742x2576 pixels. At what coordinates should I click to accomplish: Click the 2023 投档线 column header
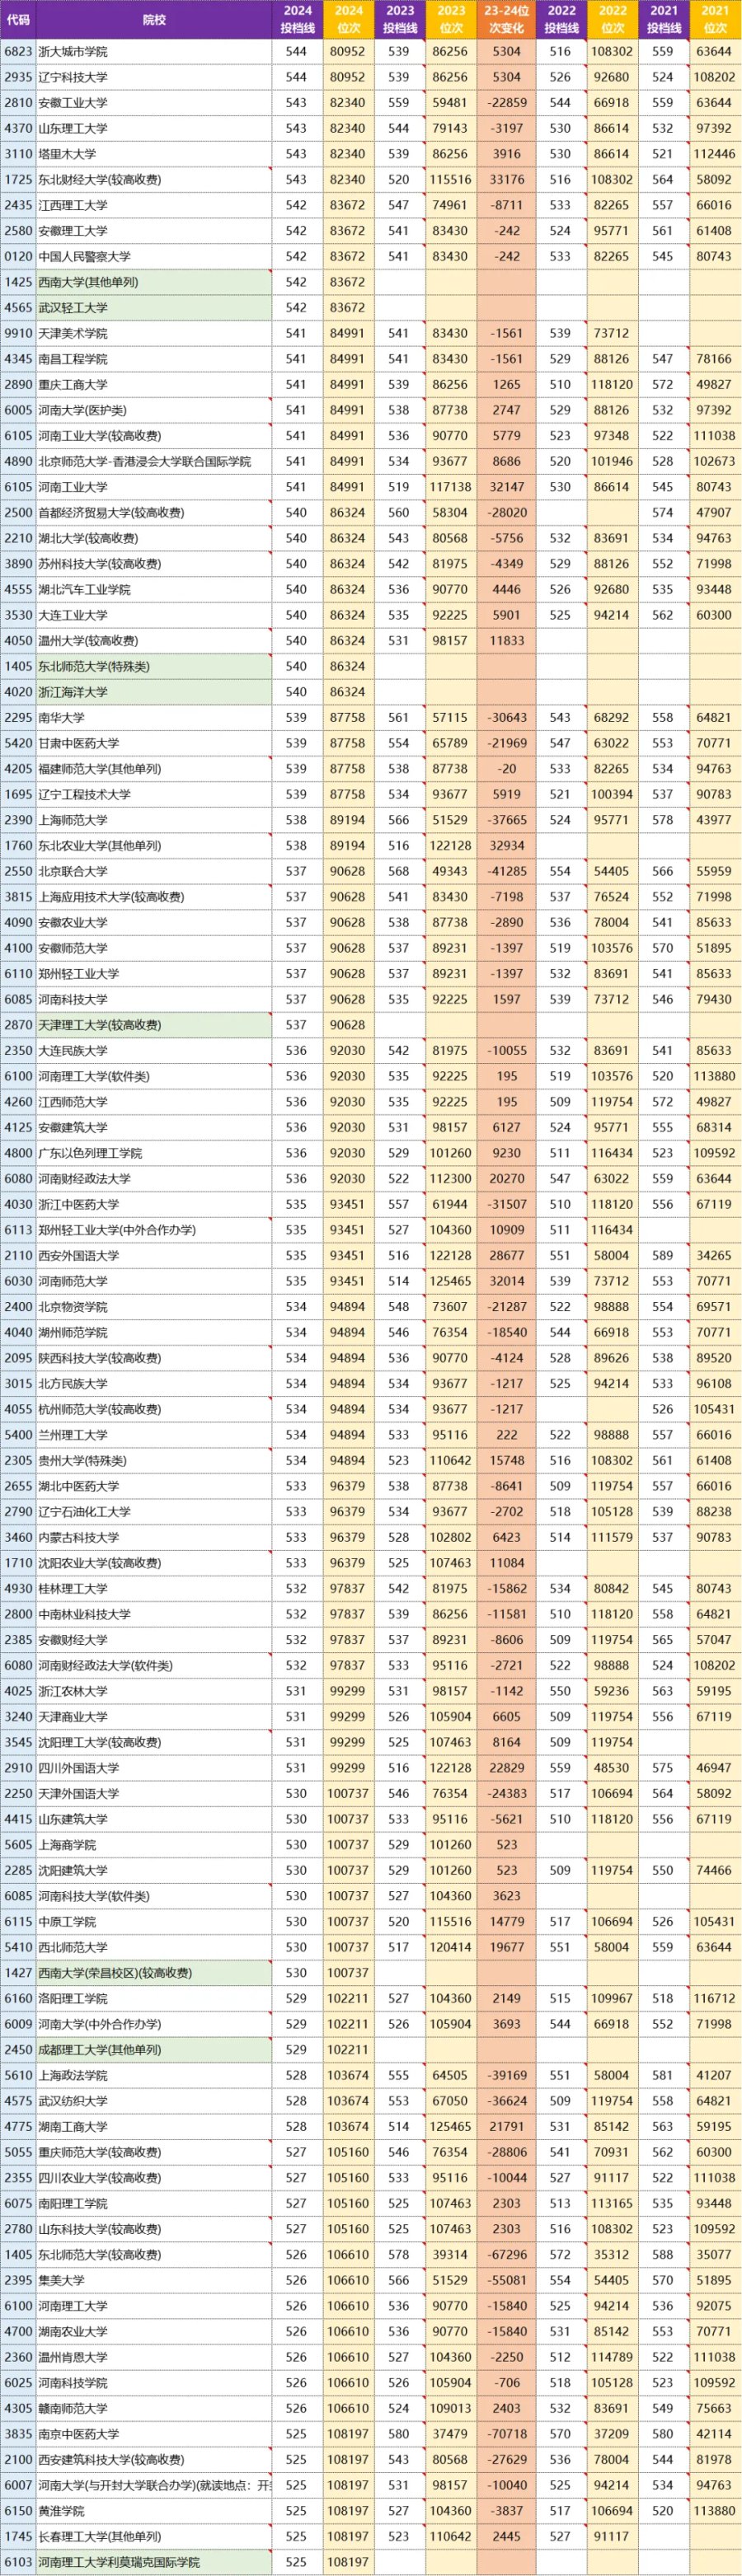click(x=399, y=19)
